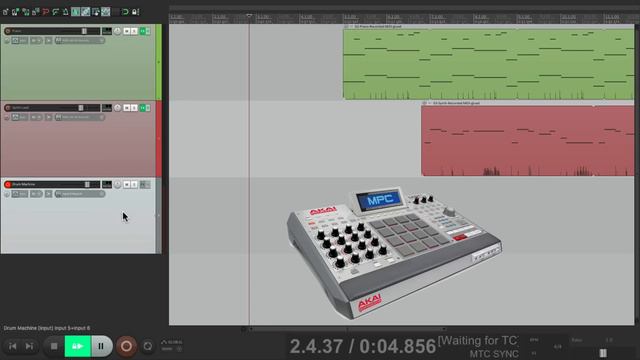Toggle record monitoring on Piano track
The image size is (640, 360).
48,40
